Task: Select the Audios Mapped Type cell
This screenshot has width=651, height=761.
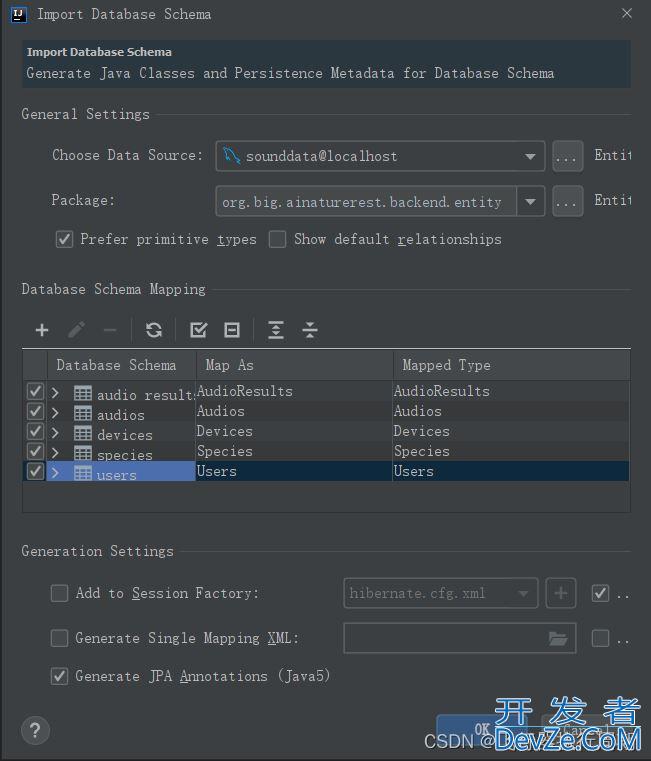Action: pos(511,411)
